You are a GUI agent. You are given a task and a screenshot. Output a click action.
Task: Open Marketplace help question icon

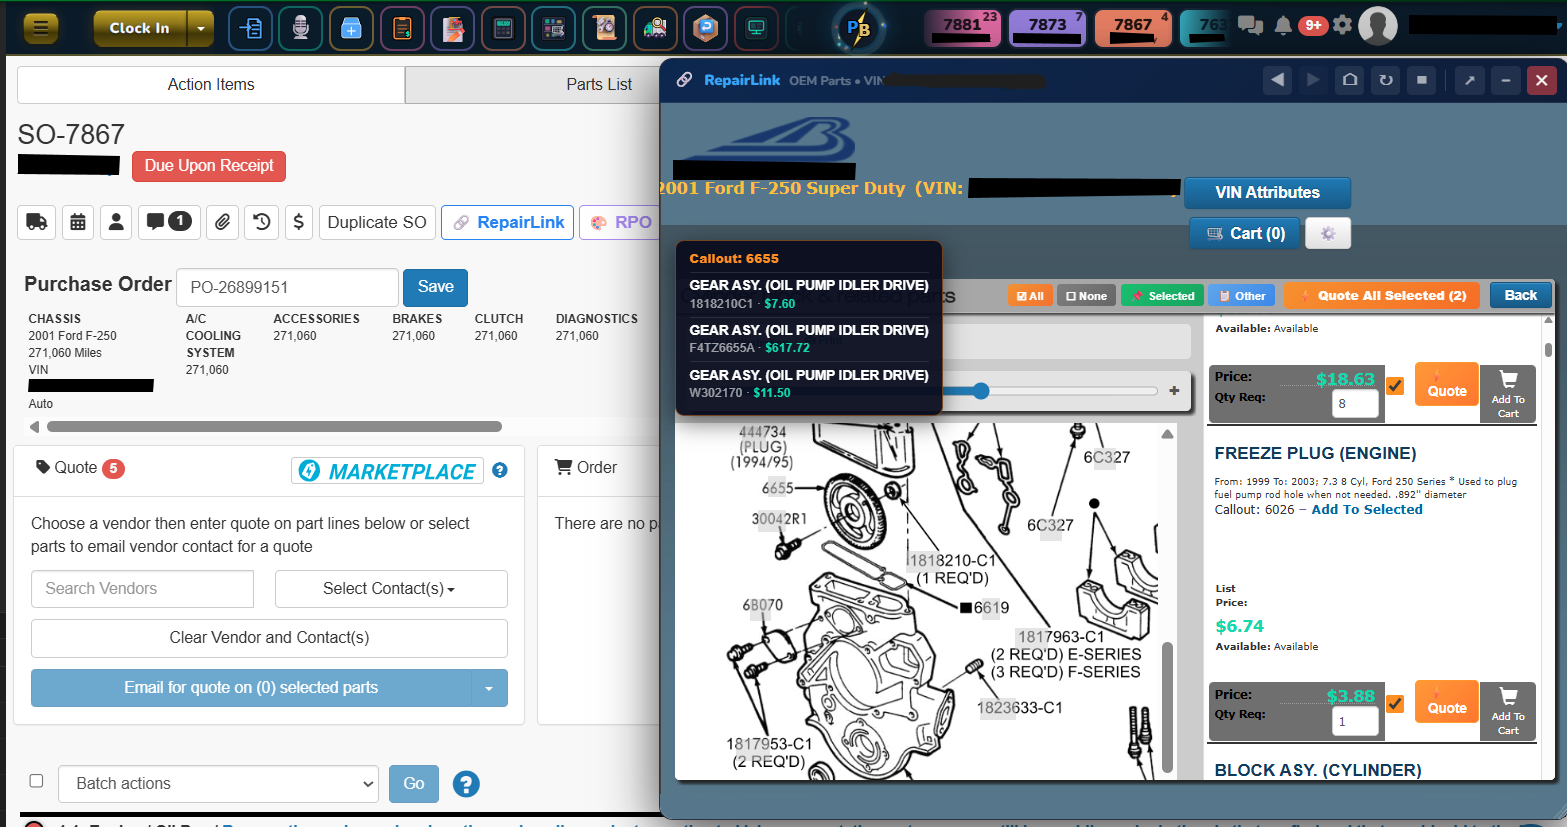pyautogui.click(x=500, y=470)
